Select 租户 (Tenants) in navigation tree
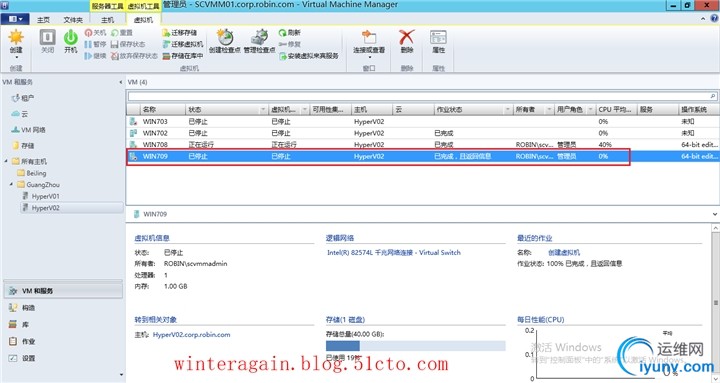This screenshot has height=383, width=720. click(23, 98)
